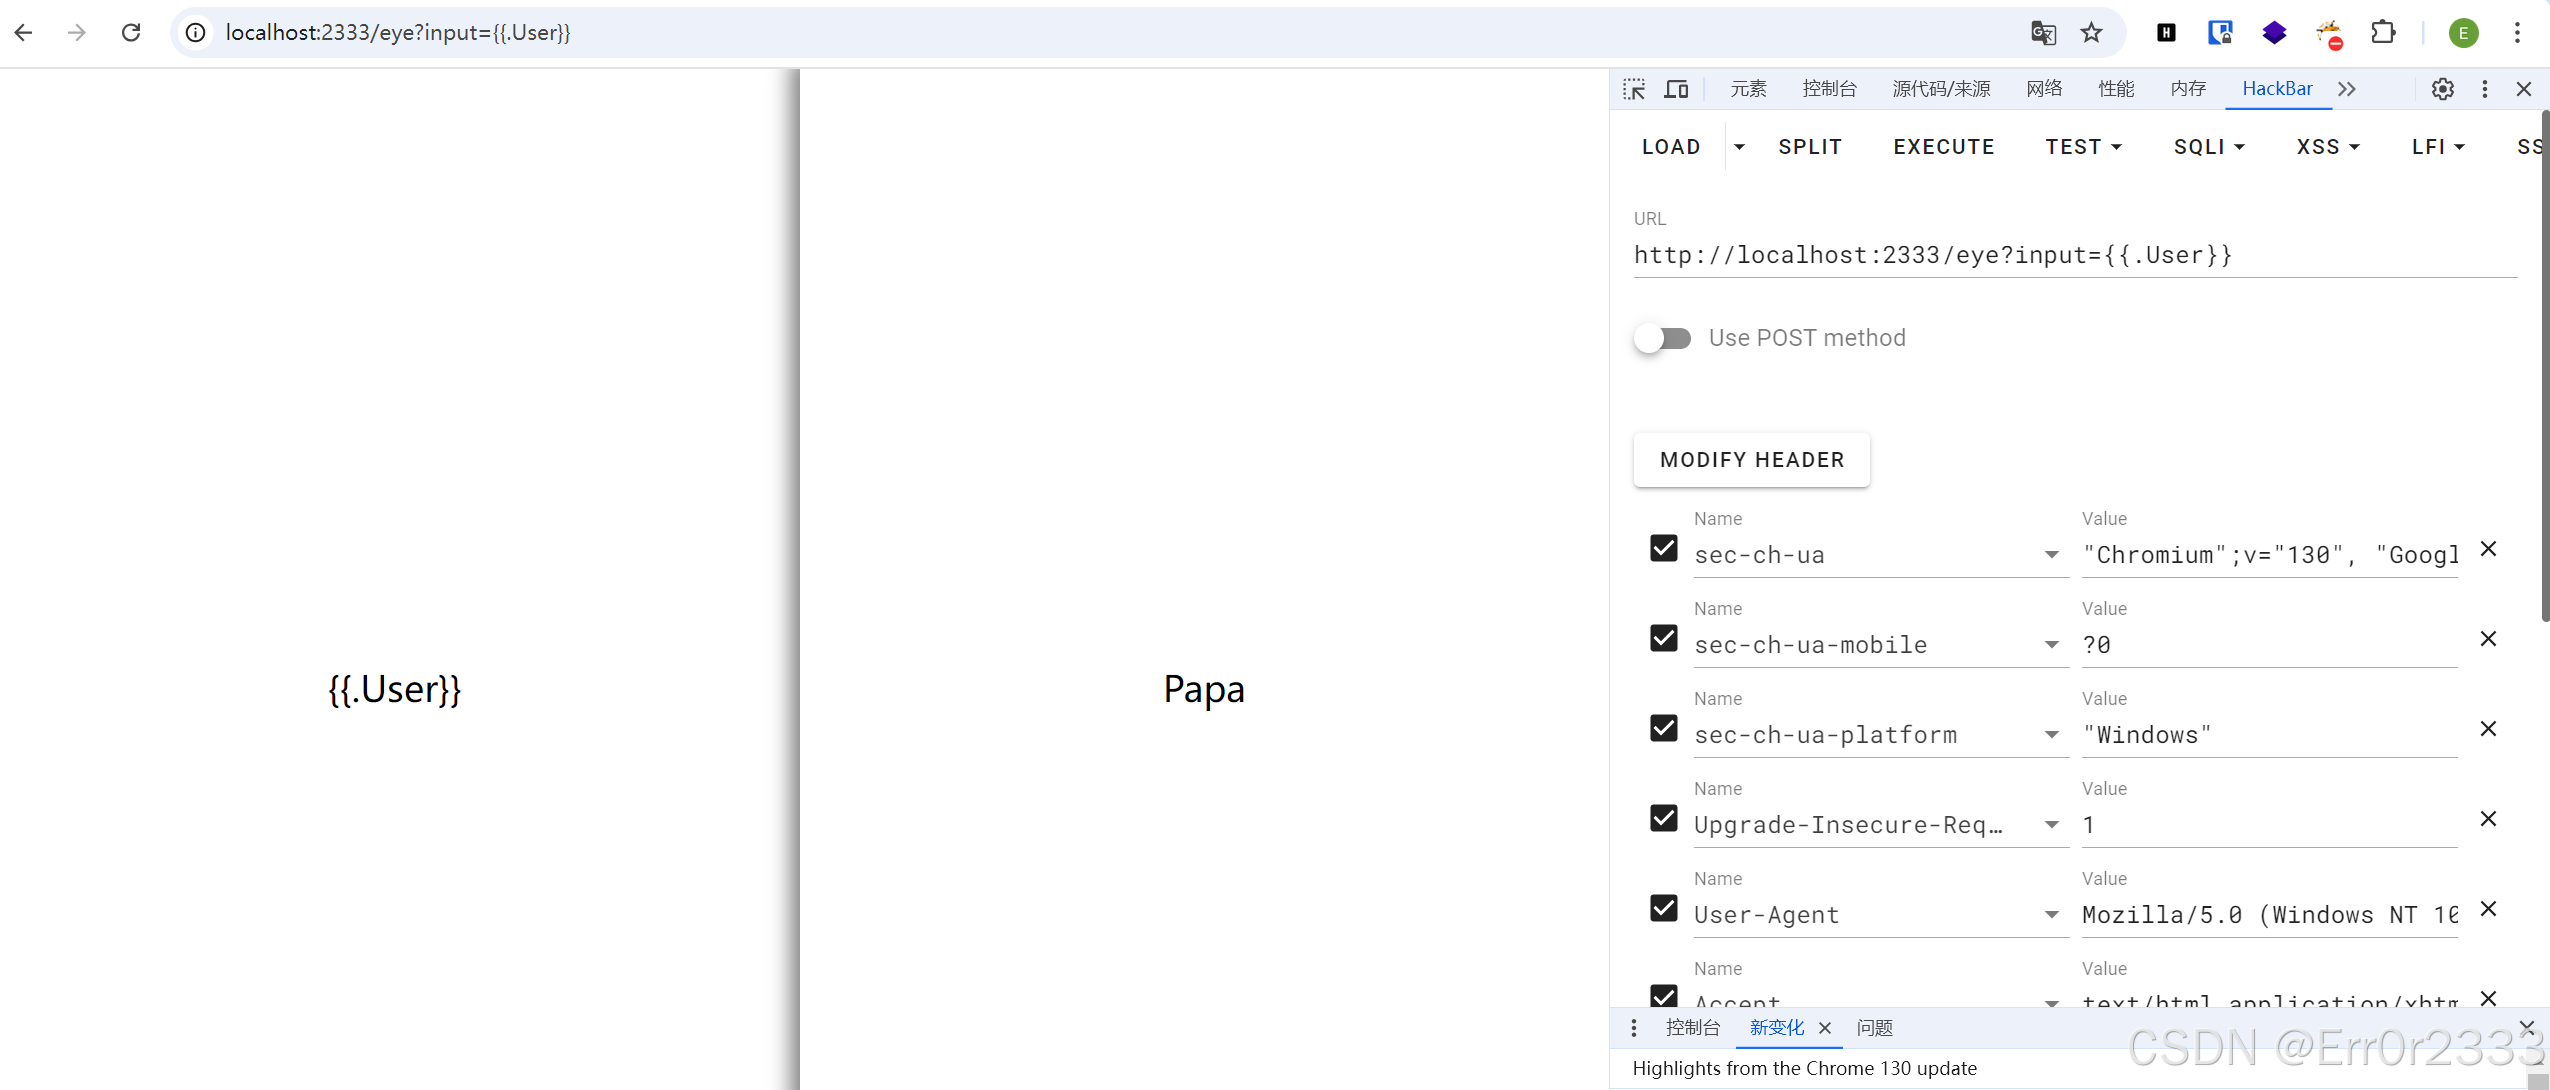Click the MODIFY HEADER button
Viewport: 2550px width, 1090px height.
point(1751,460)
